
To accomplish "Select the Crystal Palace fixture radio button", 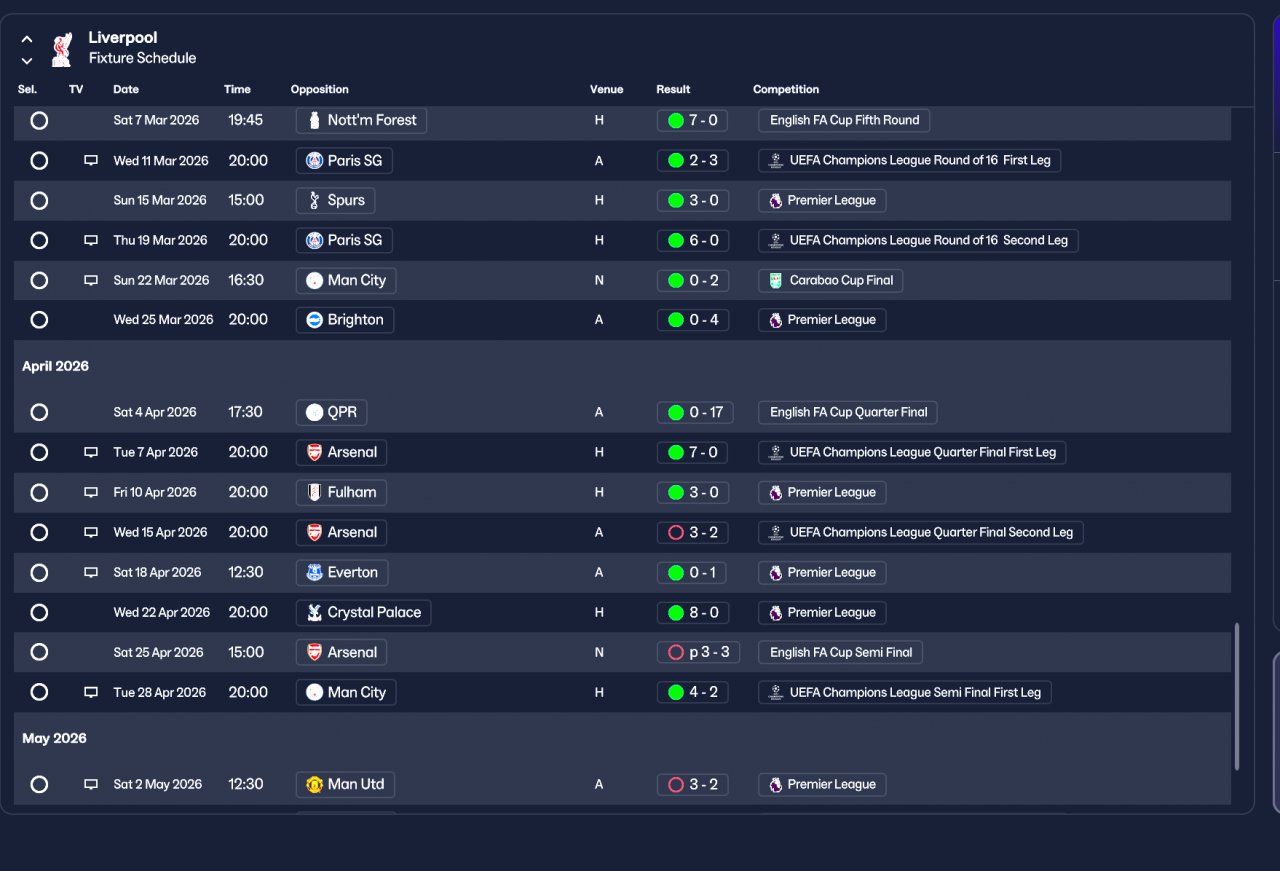I will 39,612.
